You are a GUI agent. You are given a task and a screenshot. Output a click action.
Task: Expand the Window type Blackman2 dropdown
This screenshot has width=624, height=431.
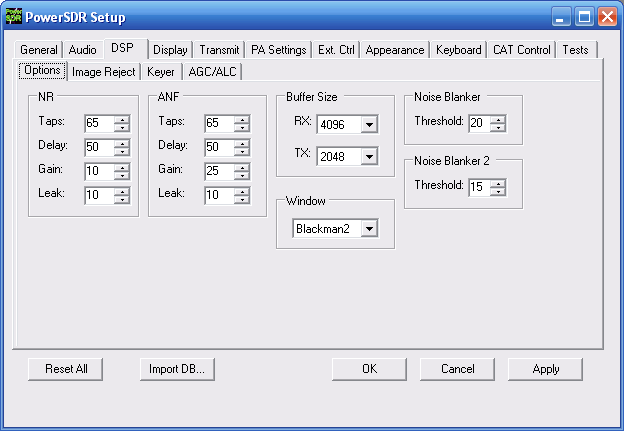click(x=369, y=229)
